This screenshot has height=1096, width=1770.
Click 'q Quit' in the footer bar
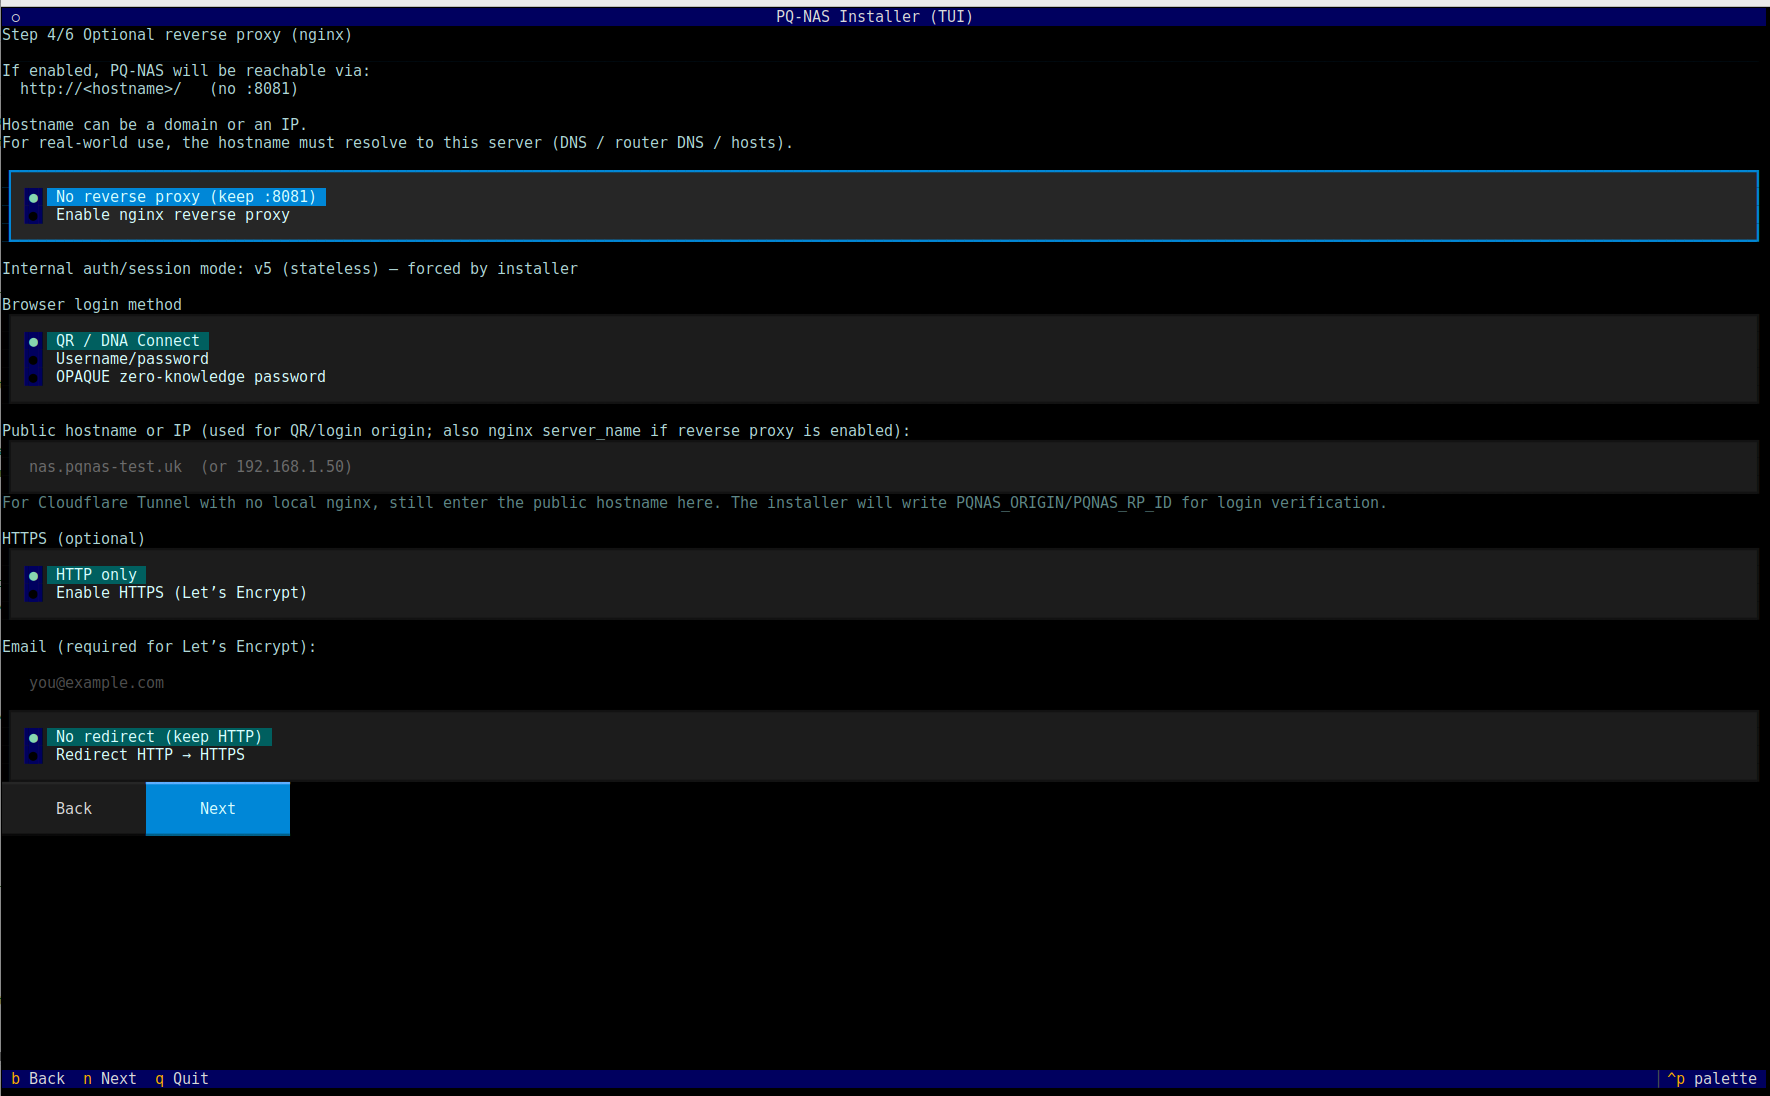pyautogui.click(x=182, y=1078)
